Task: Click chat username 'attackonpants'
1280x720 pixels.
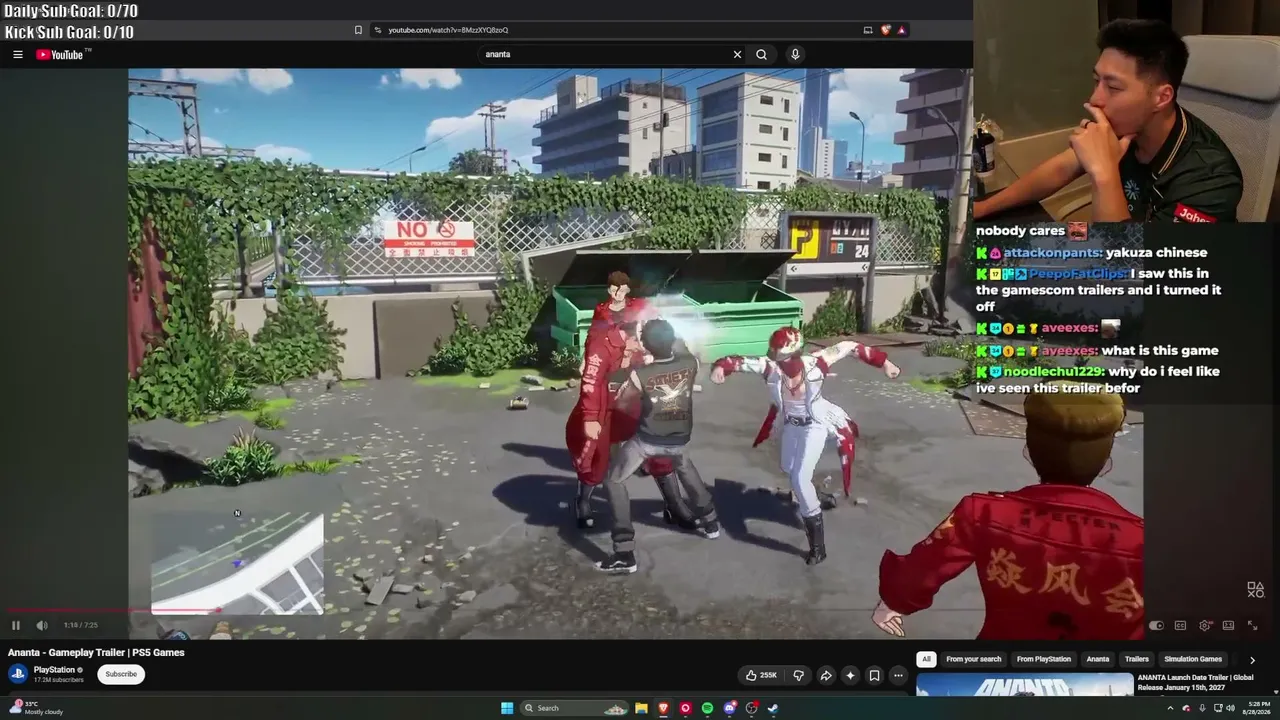Action: click(x=1054, y=253)
